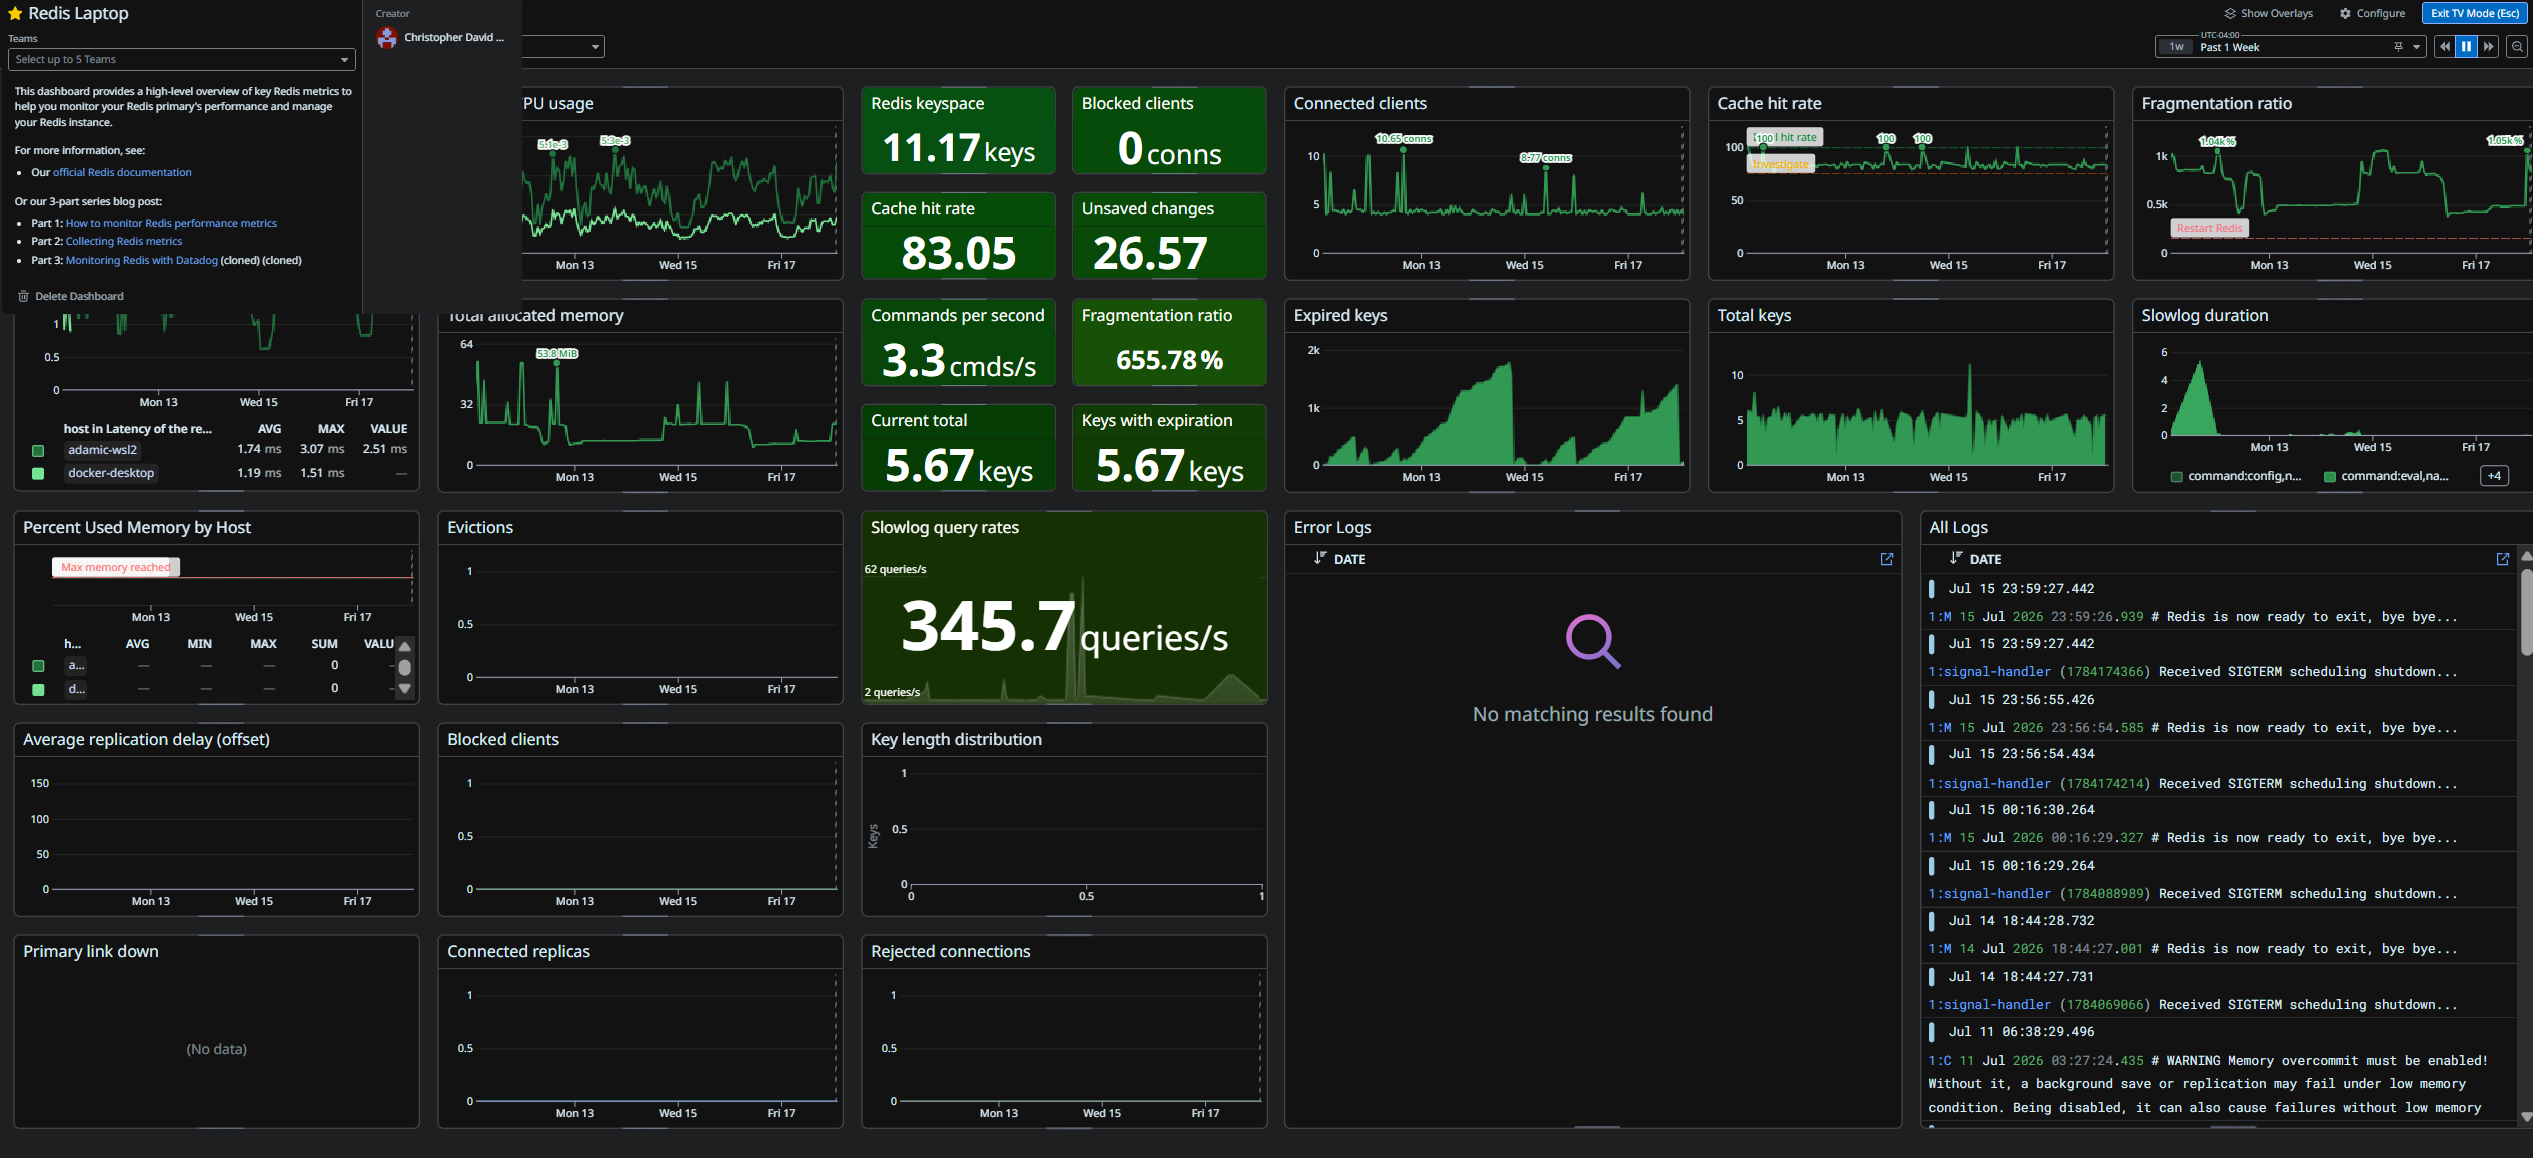Pause live dashboard updates
Image resolution: width=2533 pixels, height=1158 pixels.
pos(2467,47)
